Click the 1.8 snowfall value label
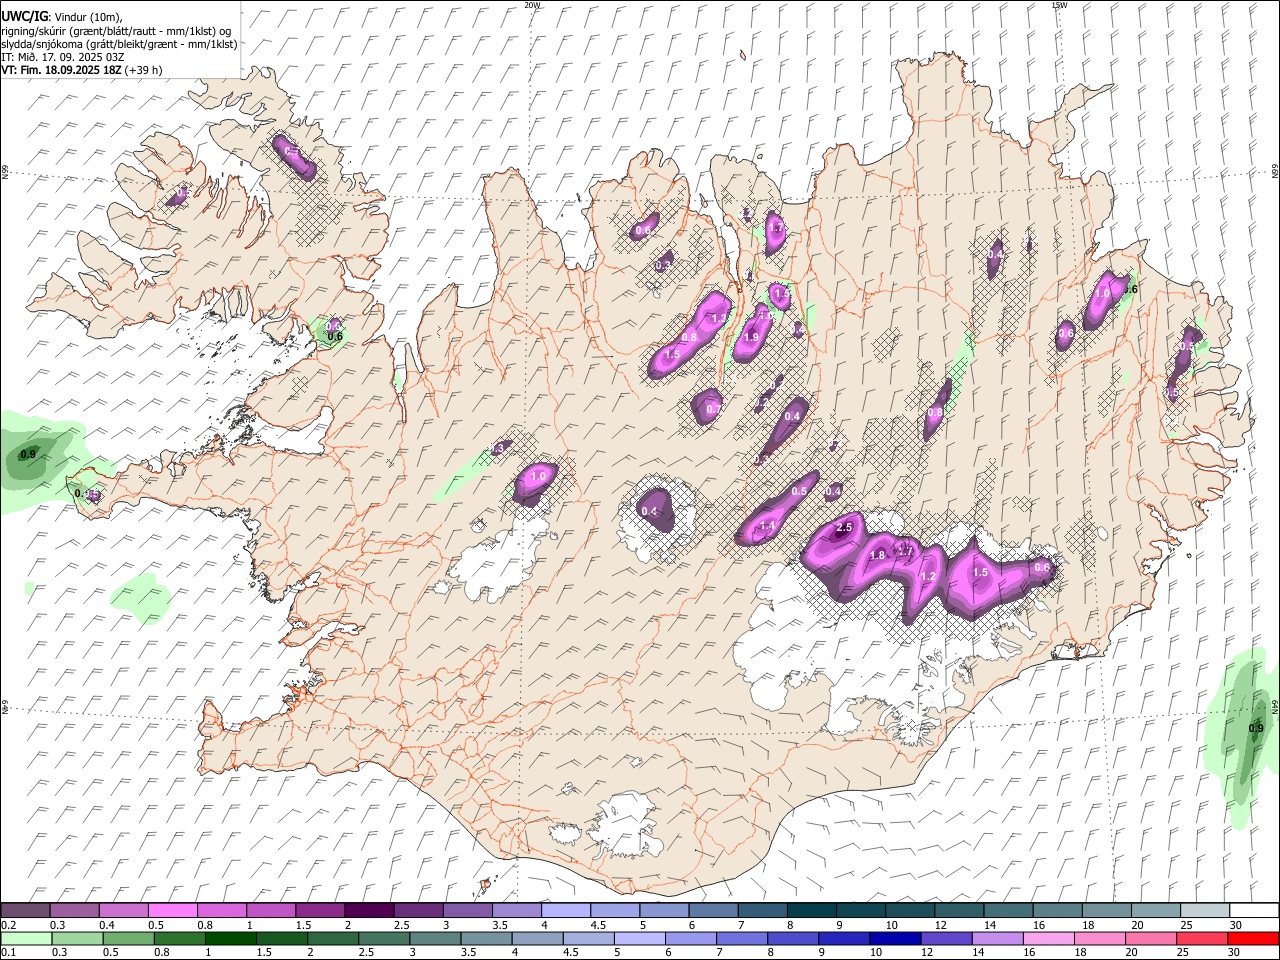 click(x=878, y=555)
